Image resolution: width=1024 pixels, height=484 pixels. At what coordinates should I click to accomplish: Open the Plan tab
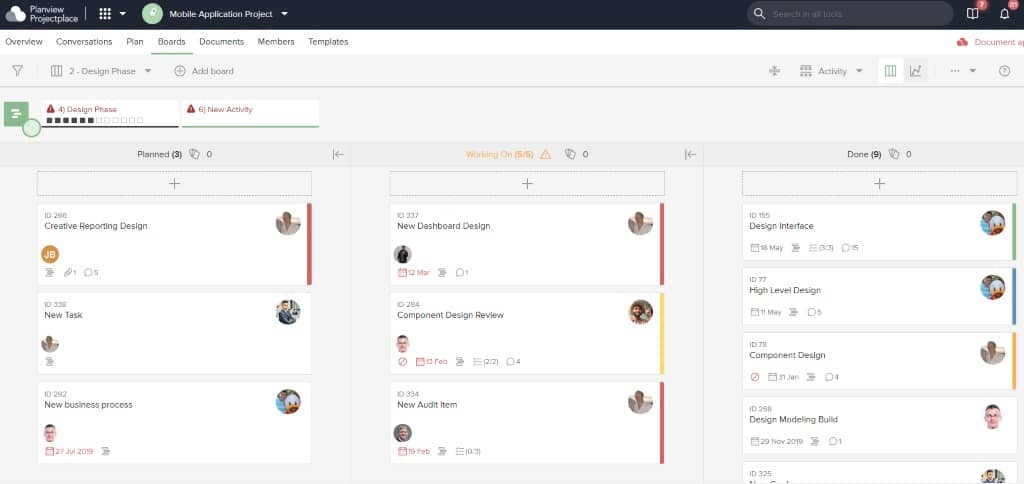click(135, 42)
